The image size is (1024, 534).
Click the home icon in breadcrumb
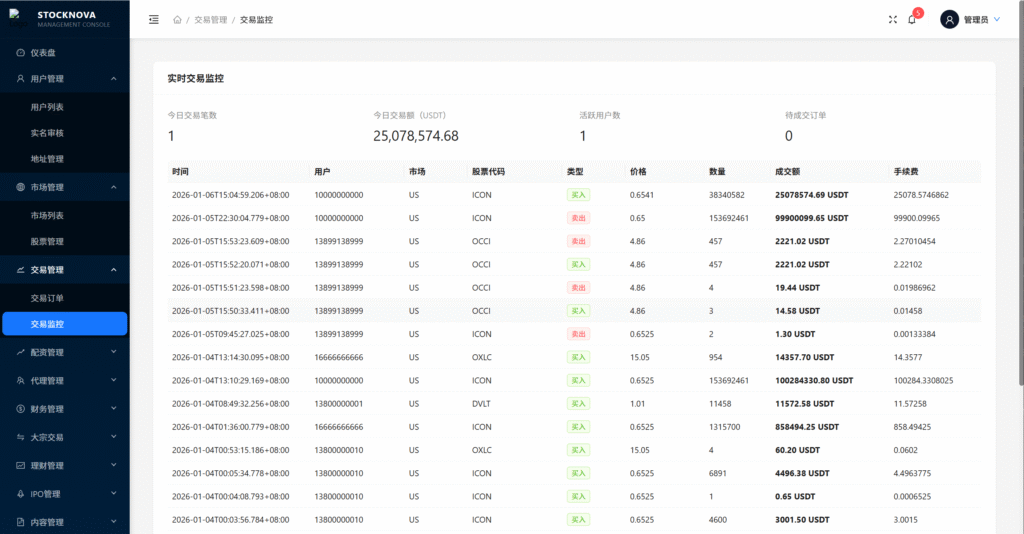click(177, 19)
